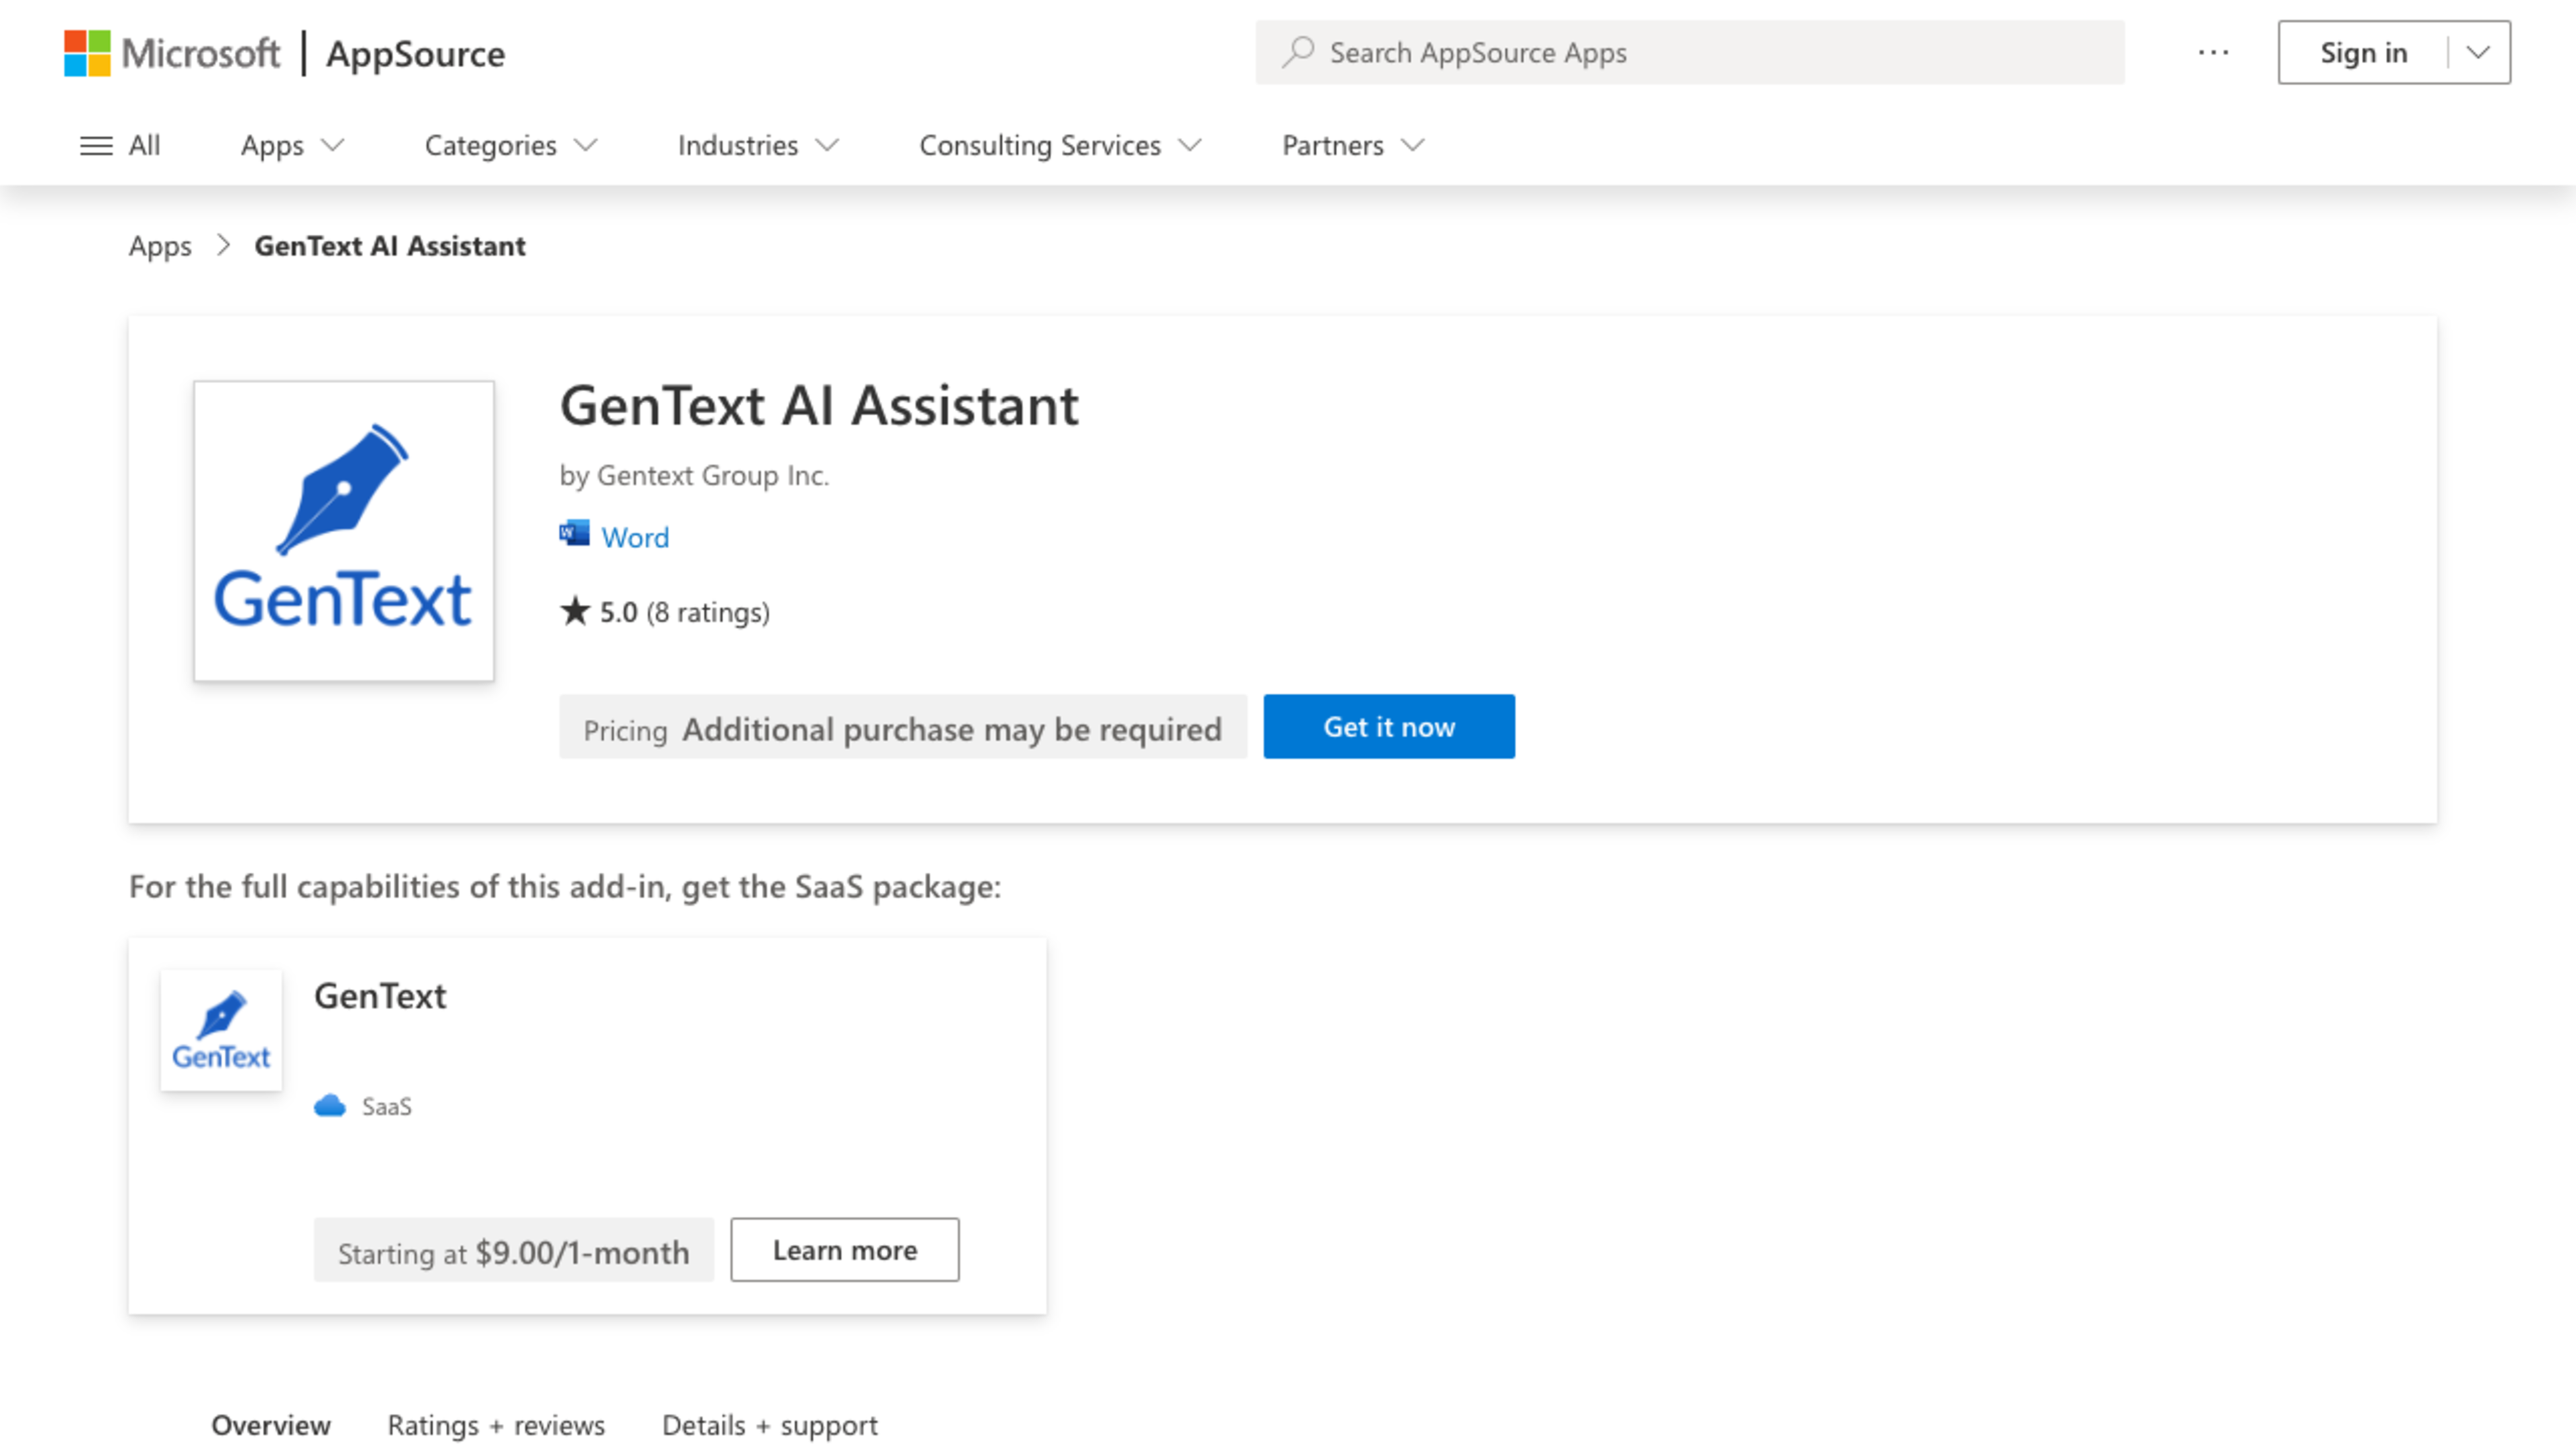The height and width of the screenshot is (1449, 2576).
Task: Click the Apps breadcrumb link
Action: (160, 246)
